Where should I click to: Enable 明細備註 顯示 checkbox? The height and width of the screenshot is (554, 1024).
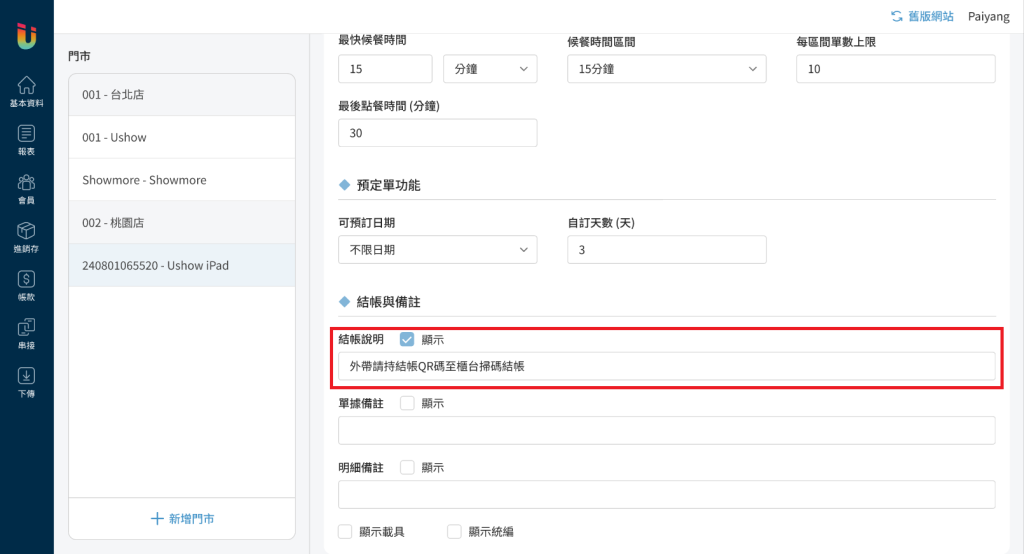tap(407, 467)
